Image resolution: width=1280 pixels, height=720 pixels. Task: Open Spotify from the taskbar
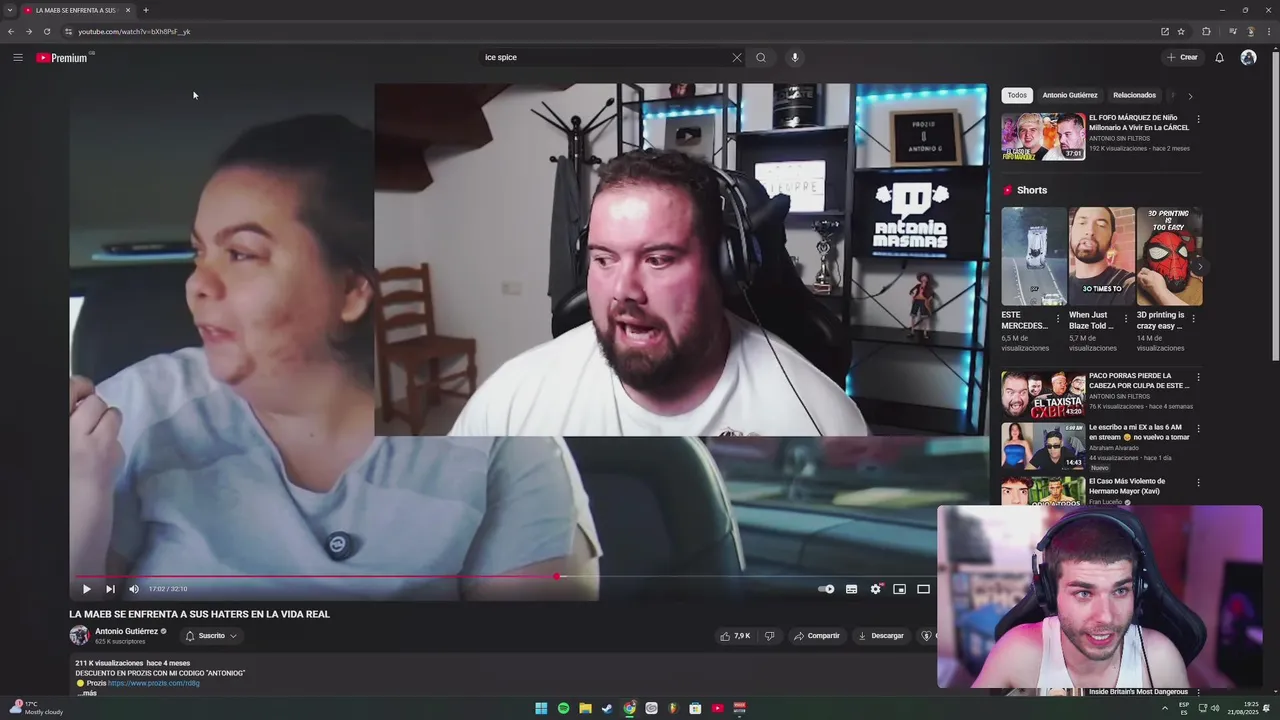click(563, 708)
